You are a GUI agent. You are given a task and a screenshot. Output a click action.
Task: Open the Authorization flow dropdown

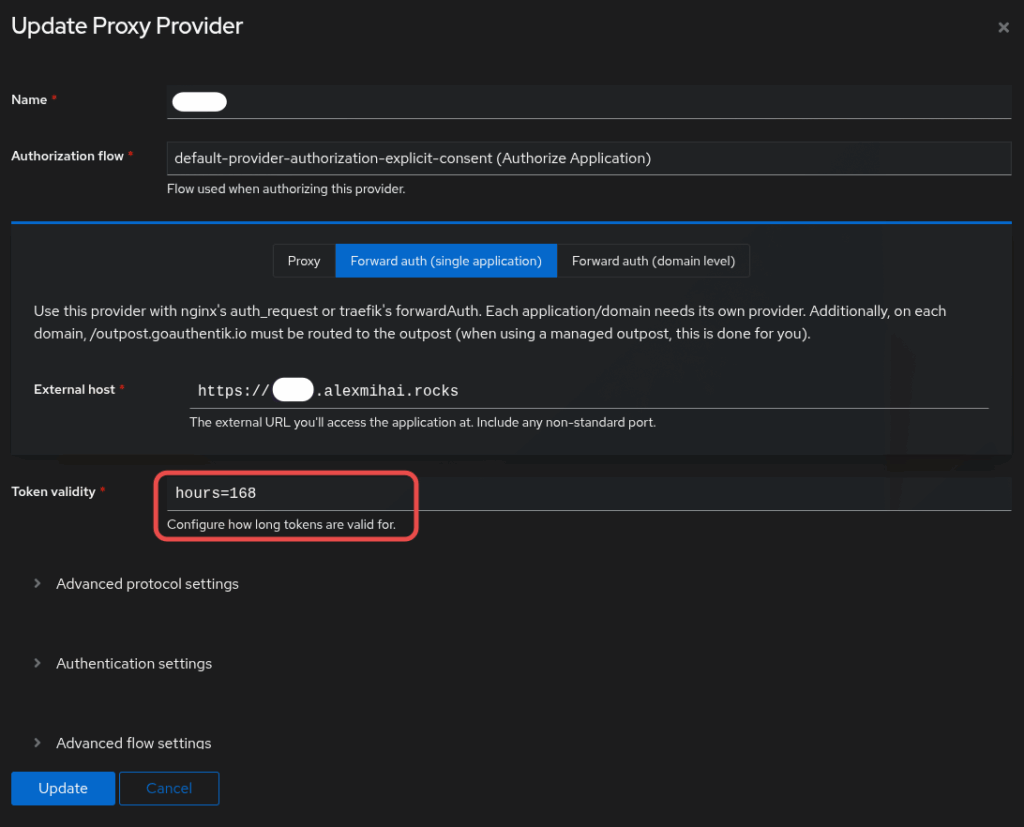coord(590,158)
